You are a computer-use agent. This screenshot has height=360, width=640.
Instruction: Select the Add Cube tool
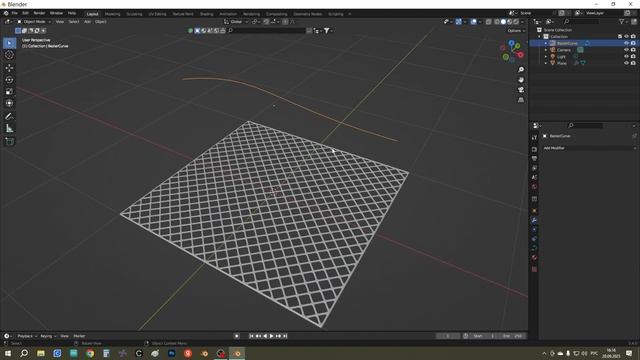pyautogui.click(x=9, y=141)
